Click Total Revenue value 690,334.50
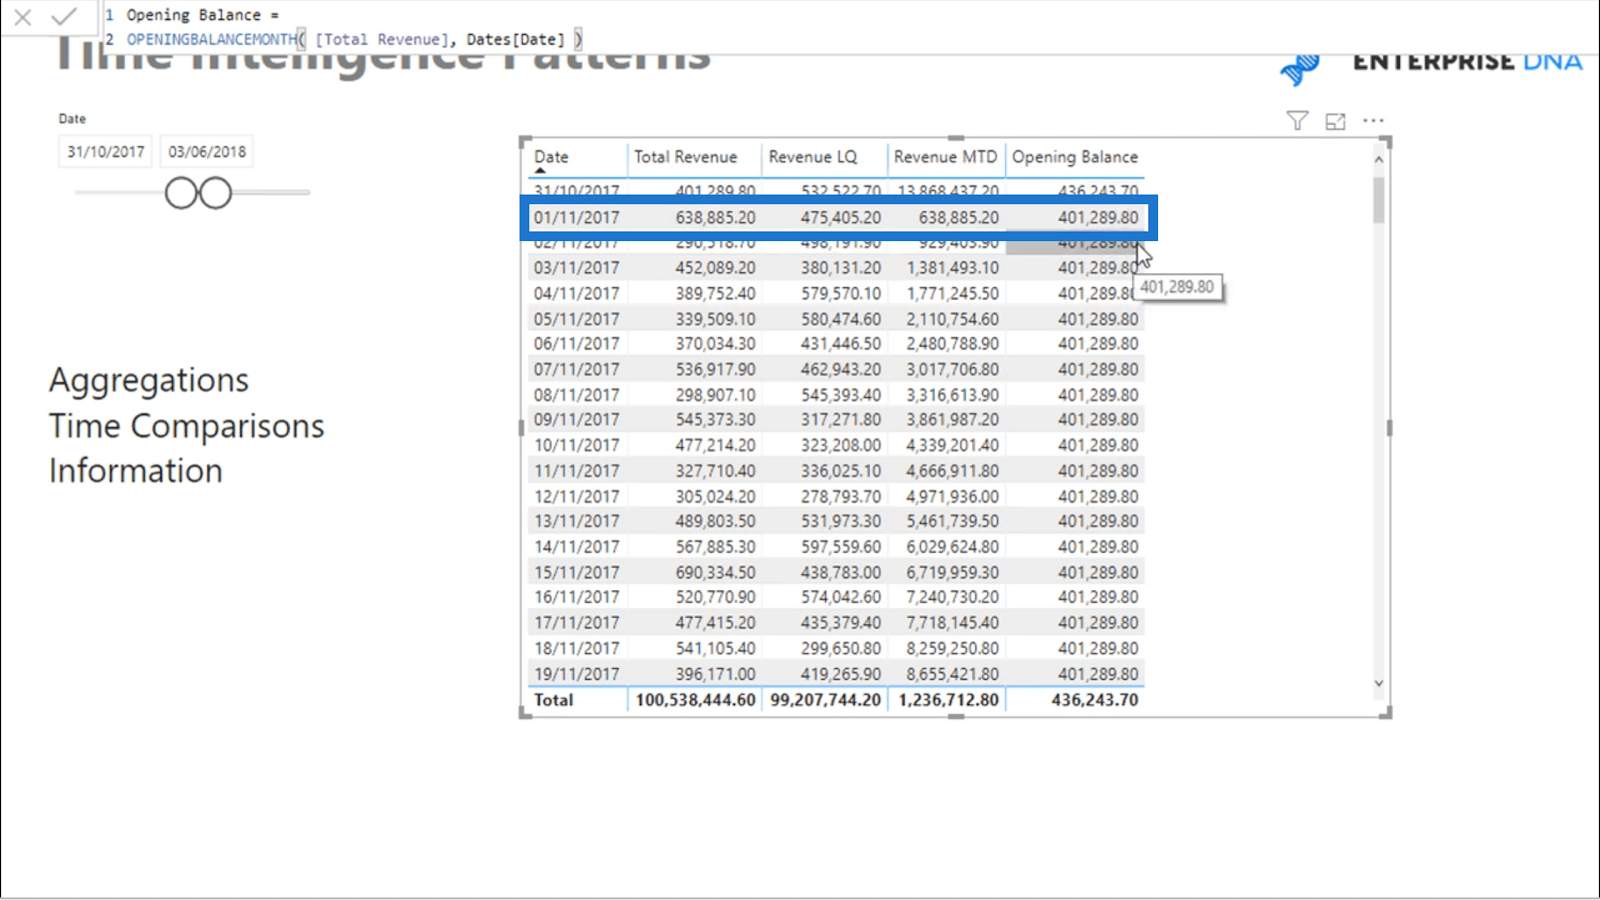The height and width of the screenshot is (900, 1600). [x=715, y=572]
